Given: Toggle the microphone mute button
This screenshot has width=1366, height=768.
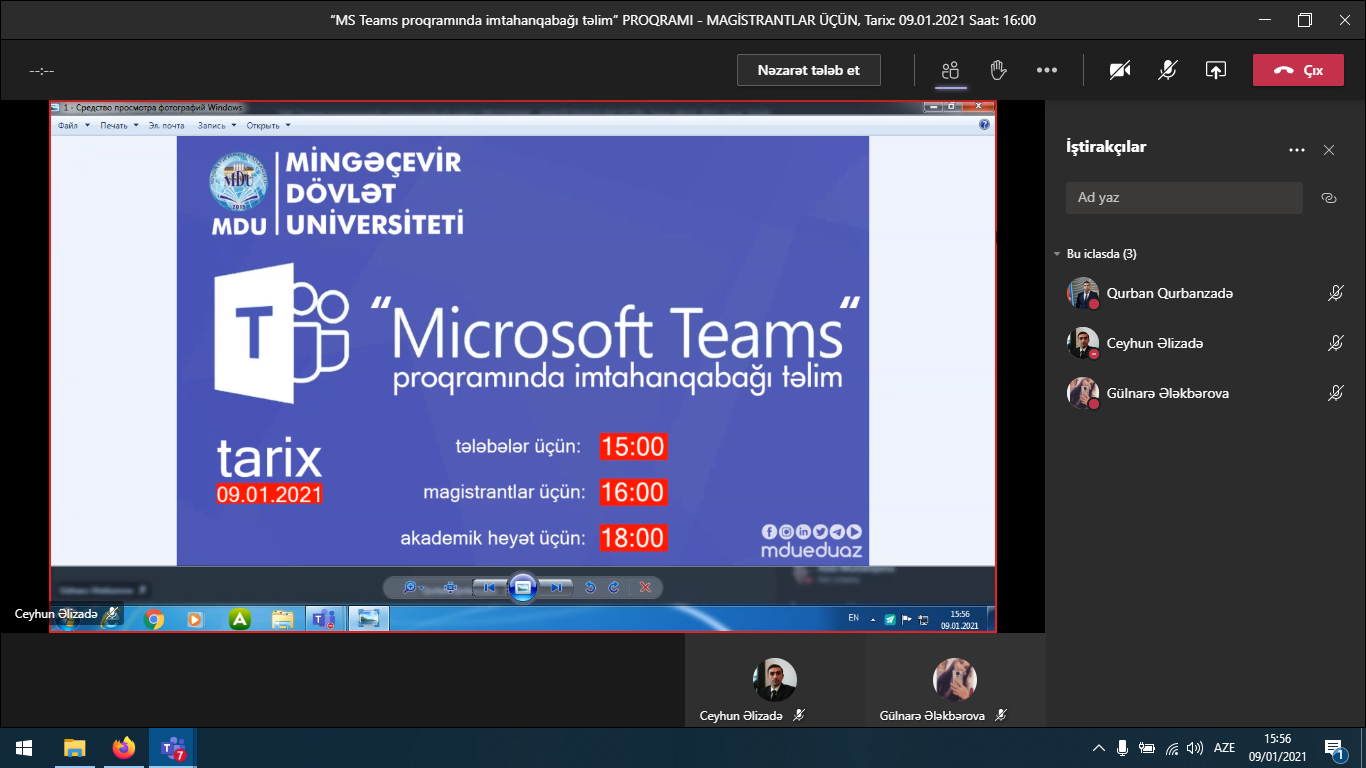Looking at the screenshot, I should point(1167,70).
